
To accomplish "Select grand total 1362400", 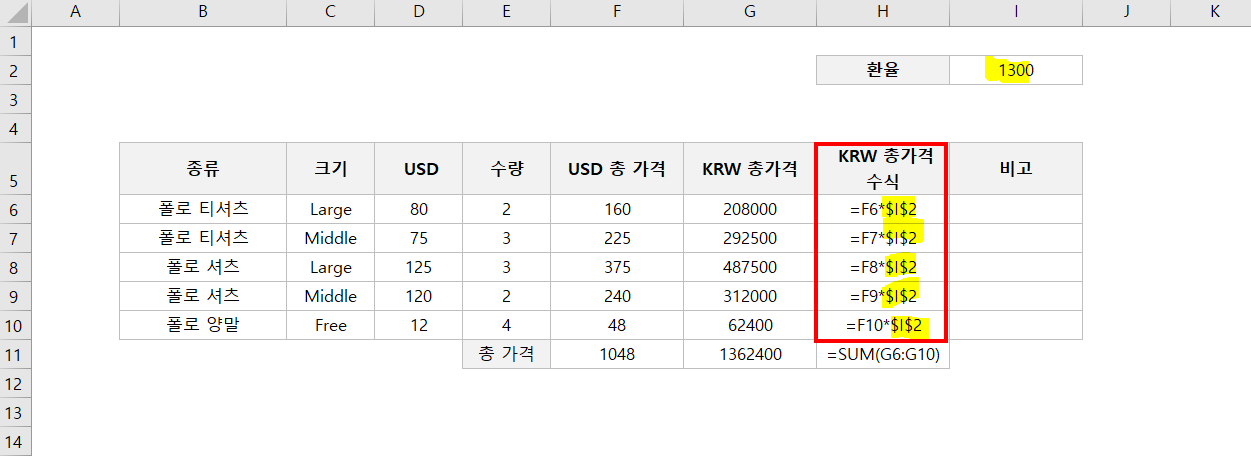I will (750, 354).
